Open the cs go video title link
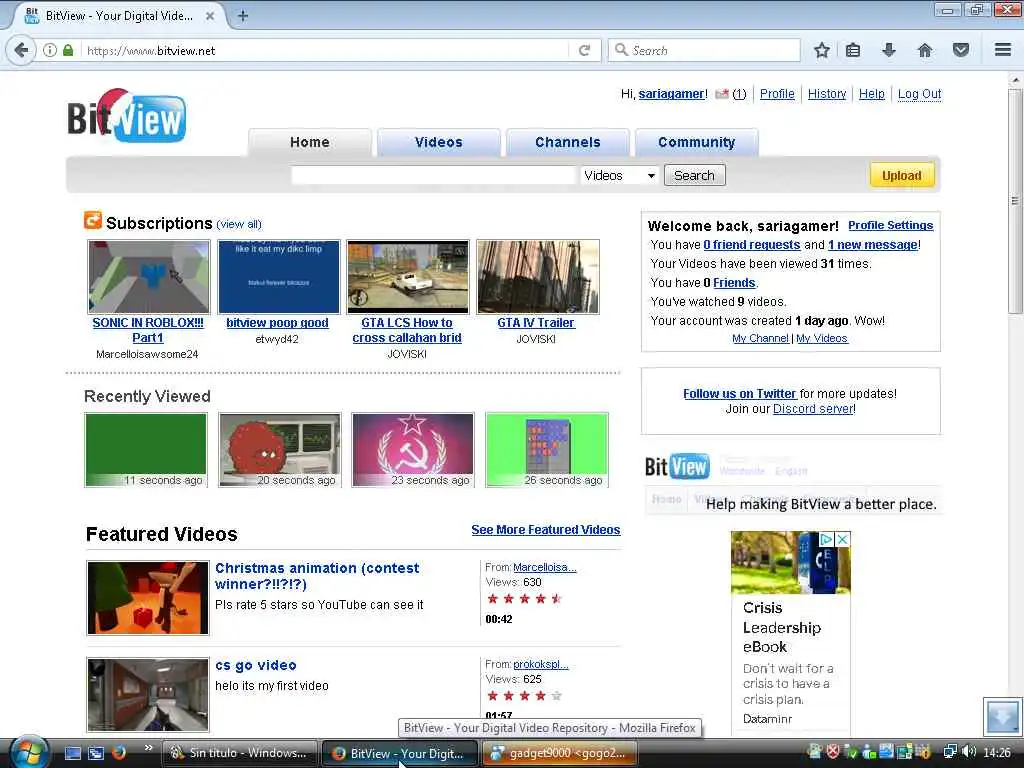Image resolution: width=1024 pixels, height=768 pixels. (256, 665)
